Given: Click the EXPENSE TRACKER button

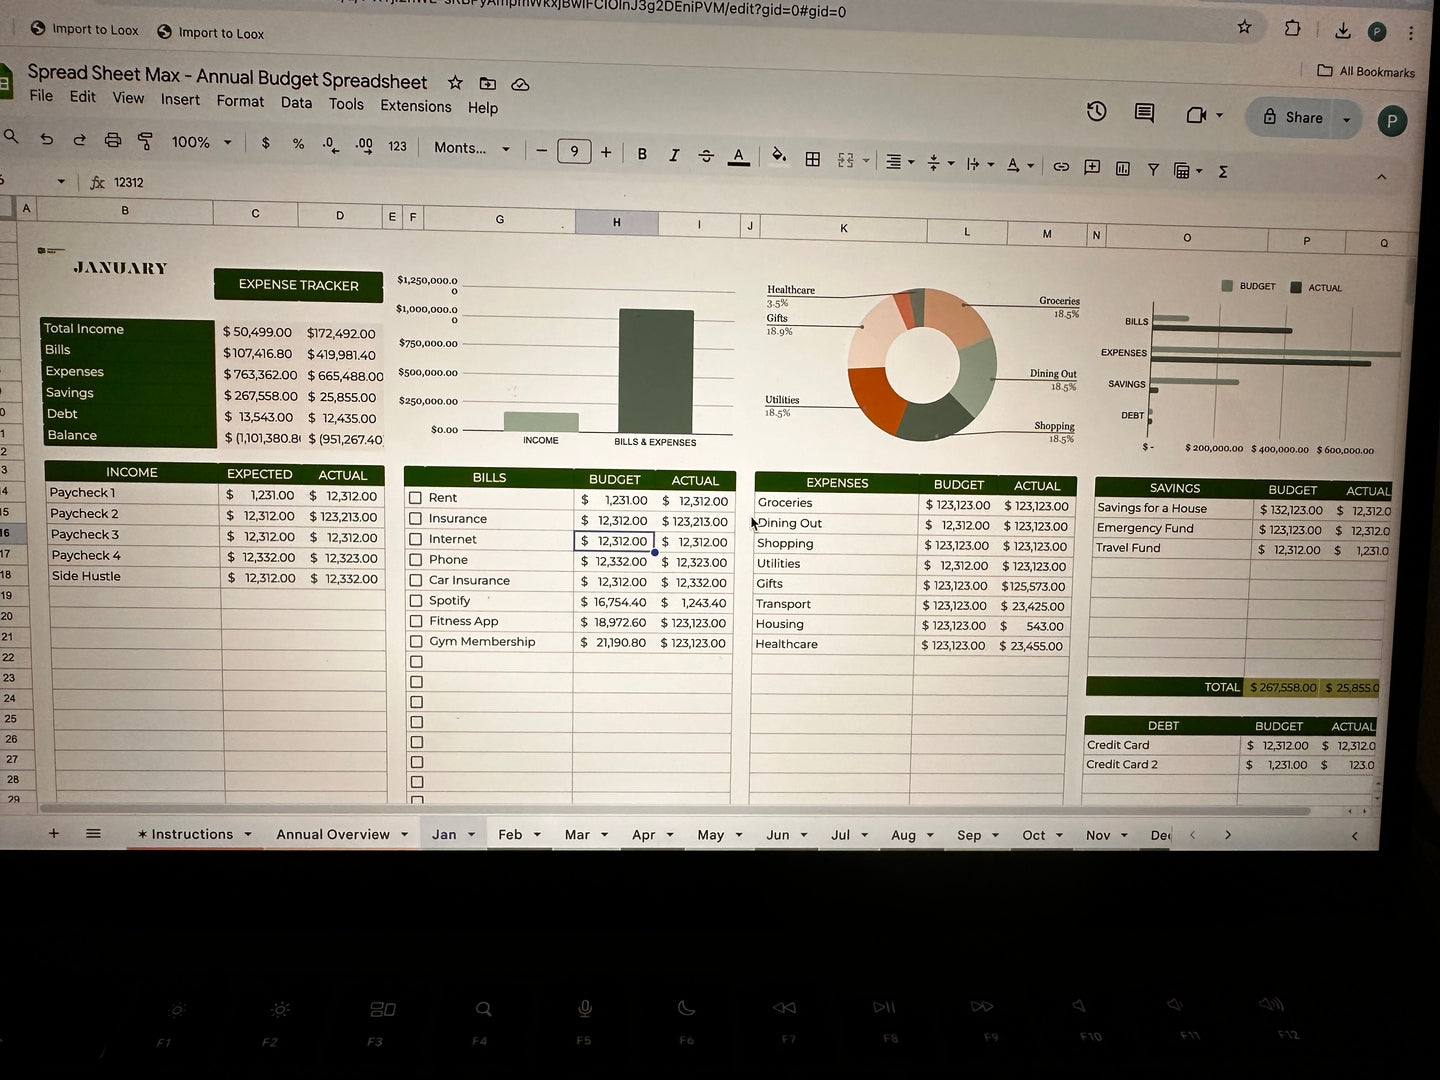Looking at the screenshot, I should click(298, 285).
